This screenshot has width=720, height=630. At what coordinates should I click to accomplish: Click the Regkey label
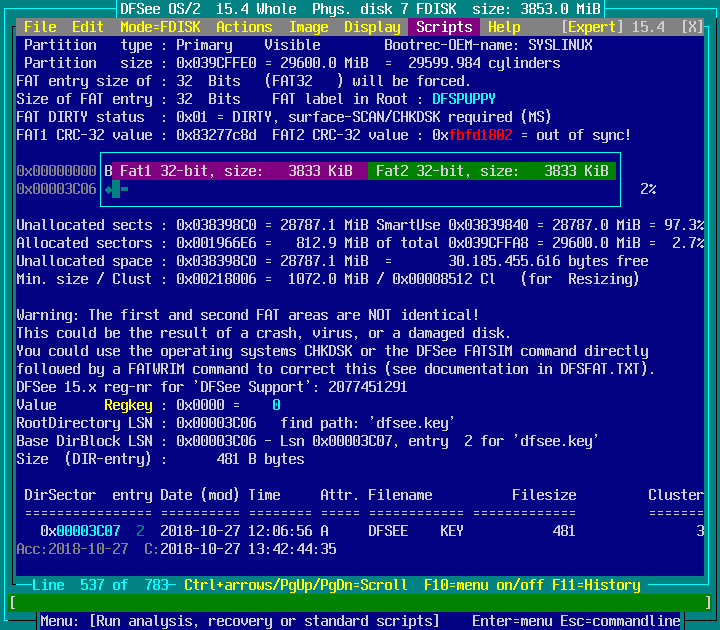(x=132, y=405)
